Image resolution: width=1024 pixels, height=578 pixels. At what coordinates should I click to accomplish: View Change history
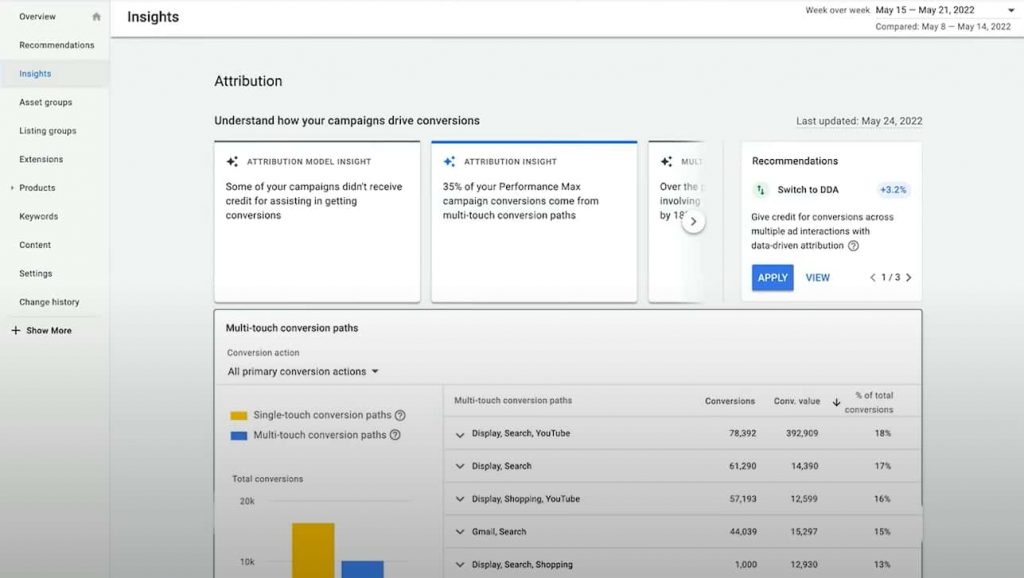[49, 302]
